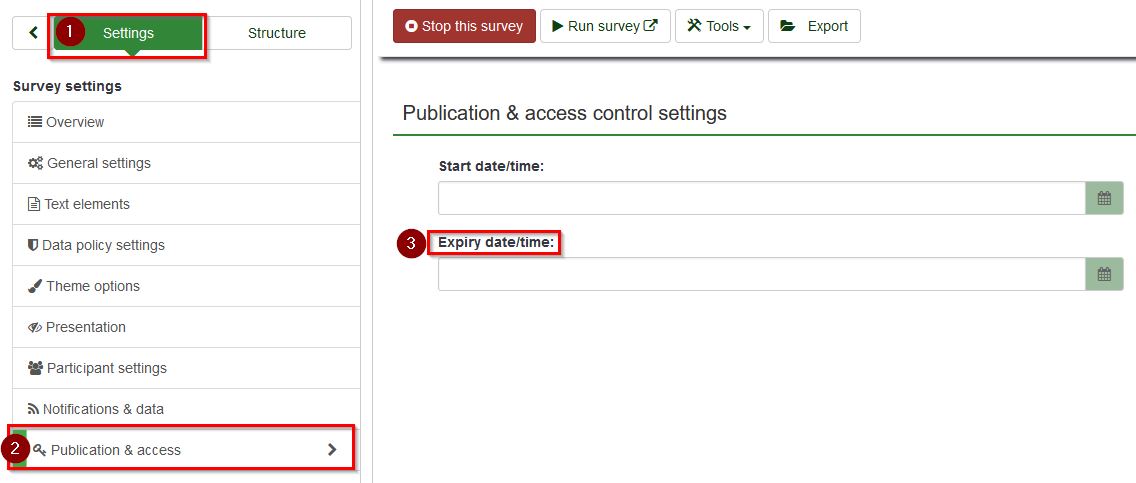Open Theme options entry

[186, 286]
